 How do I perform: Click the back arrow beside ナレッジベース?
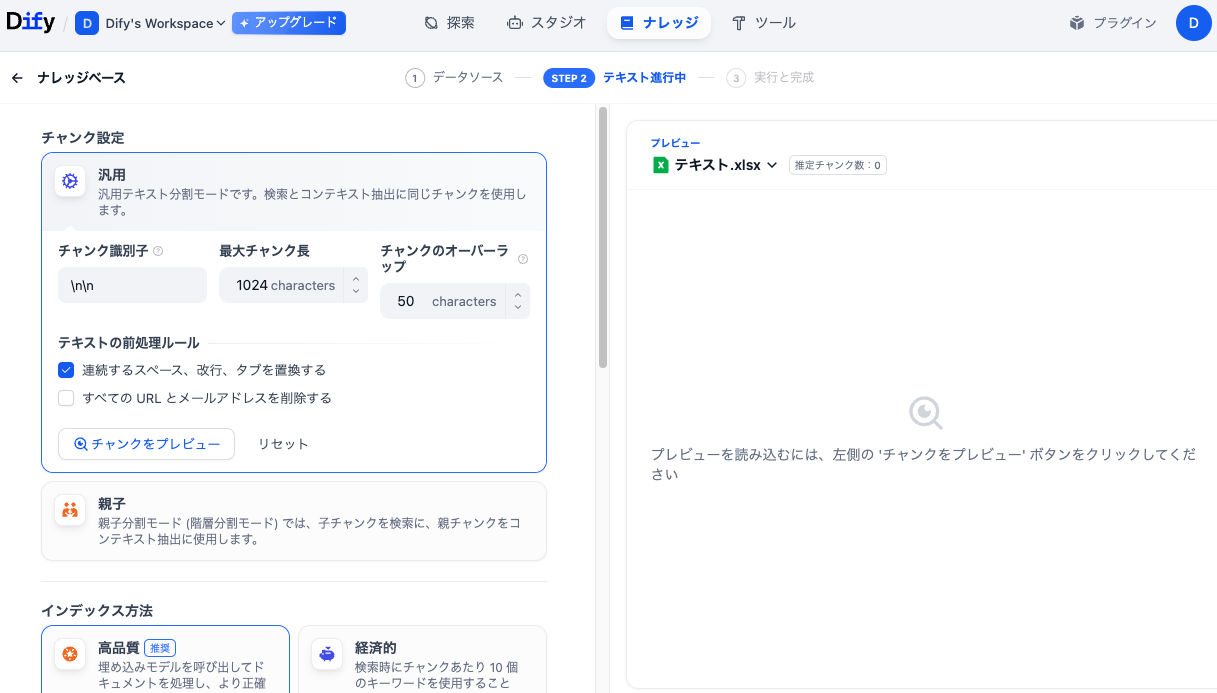[x=17, y=78]
